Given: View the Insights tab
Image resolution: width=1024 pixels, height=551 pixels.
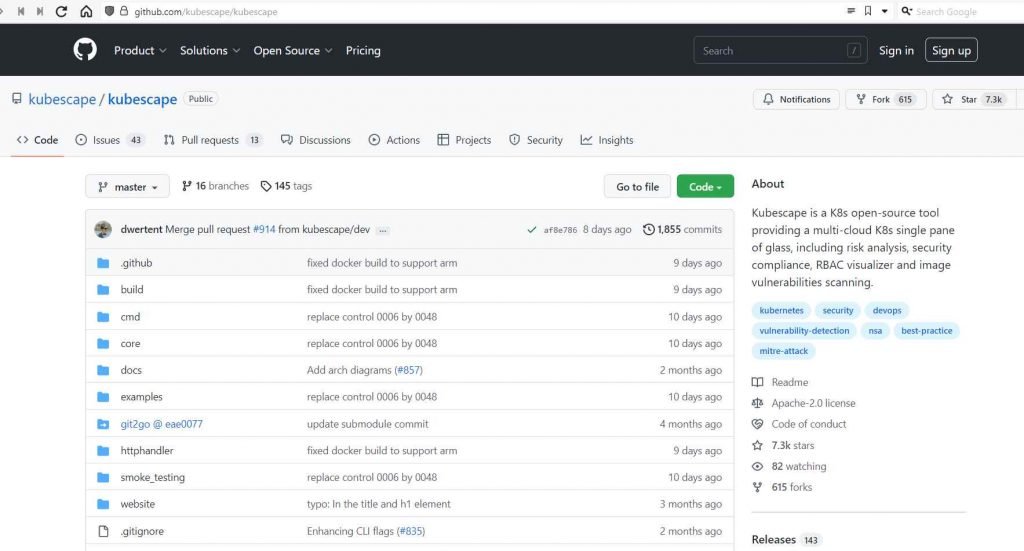Looking at the screenshot, I should 607,140.
